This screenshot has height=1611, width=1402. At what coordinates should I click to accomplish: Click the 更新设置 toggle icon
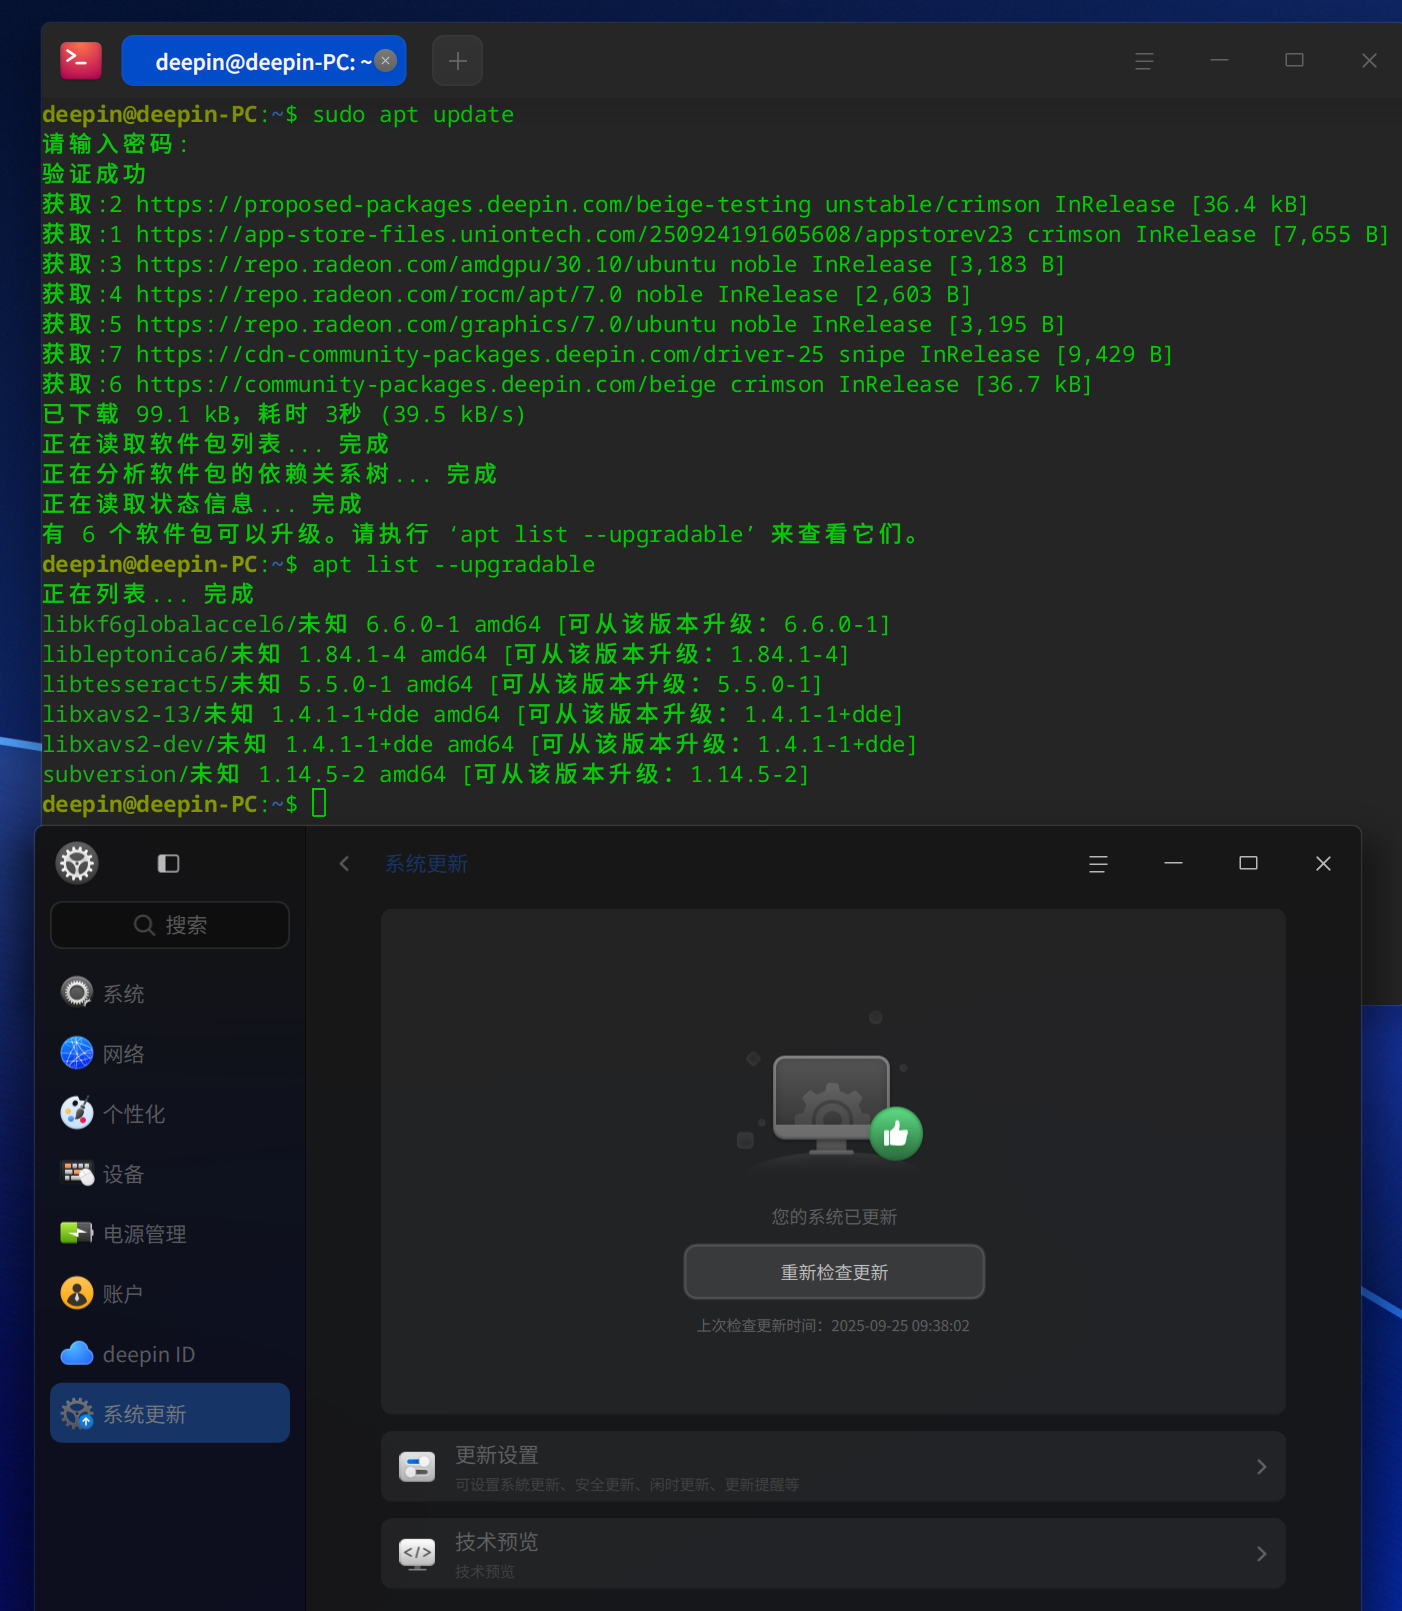(417, 1467)
